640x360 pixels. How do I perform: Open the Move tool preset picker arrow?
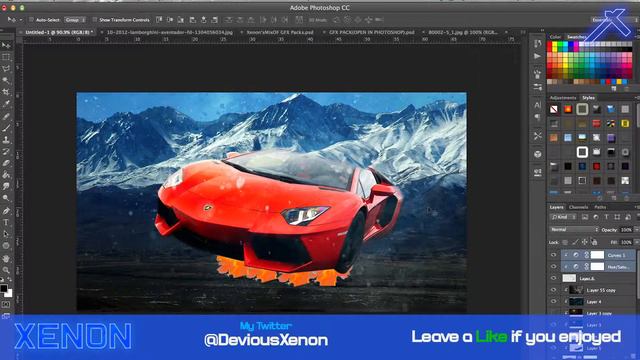pyautogui.click(x=21, y=20)
